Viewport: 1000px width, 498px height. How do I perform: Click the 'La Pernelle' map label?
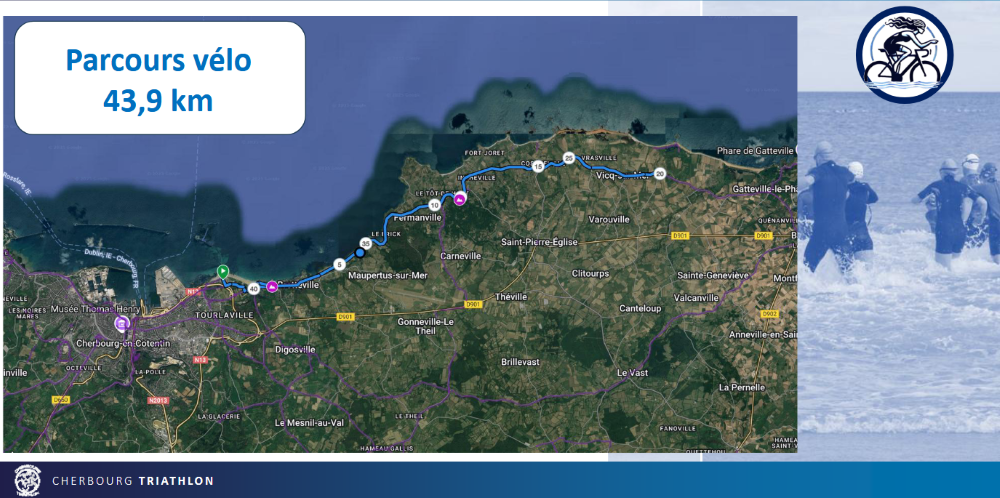click(742, 387)
